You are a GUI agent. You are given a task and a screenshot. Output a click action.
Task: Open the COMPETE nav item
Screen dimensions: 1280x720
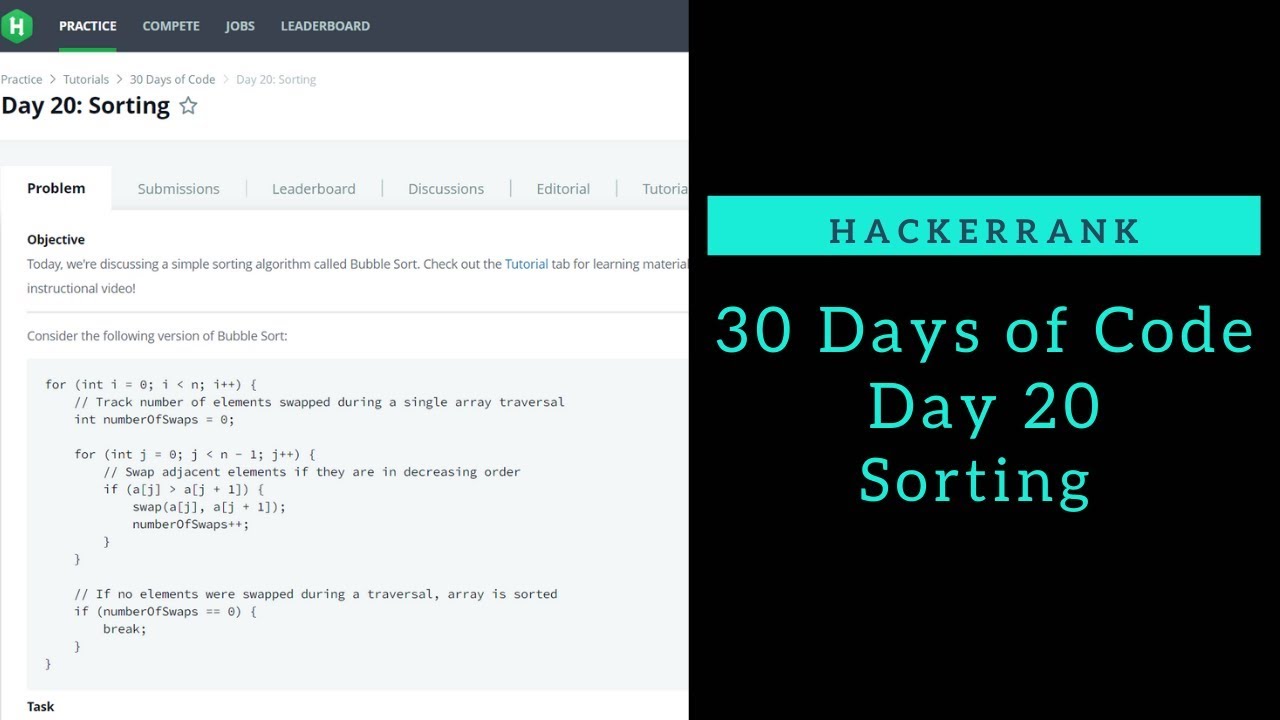(171, 26)
